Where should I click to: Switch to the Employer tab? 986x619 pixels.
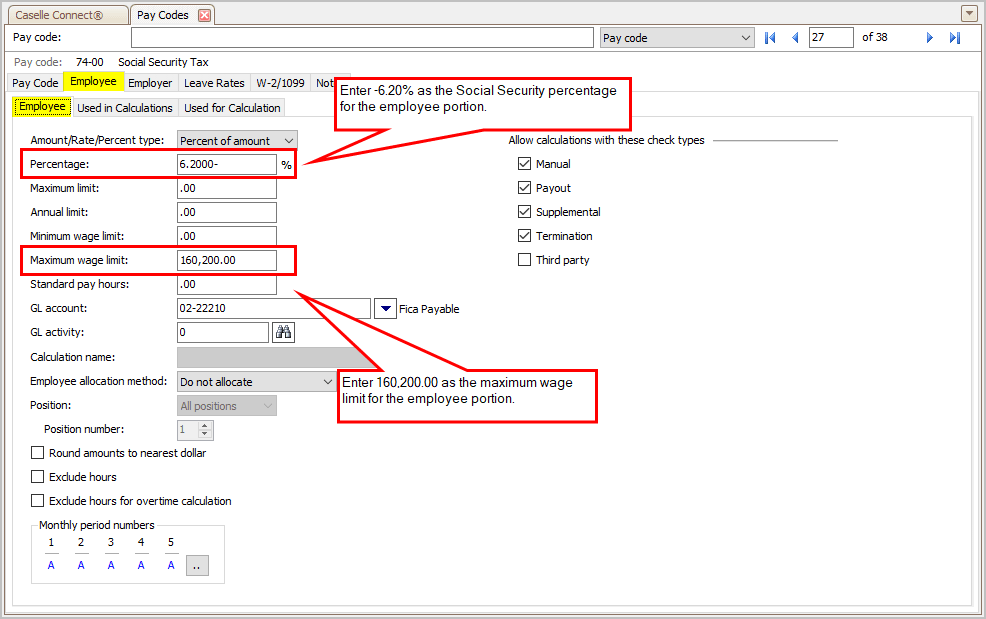click(x=150, y=83)
